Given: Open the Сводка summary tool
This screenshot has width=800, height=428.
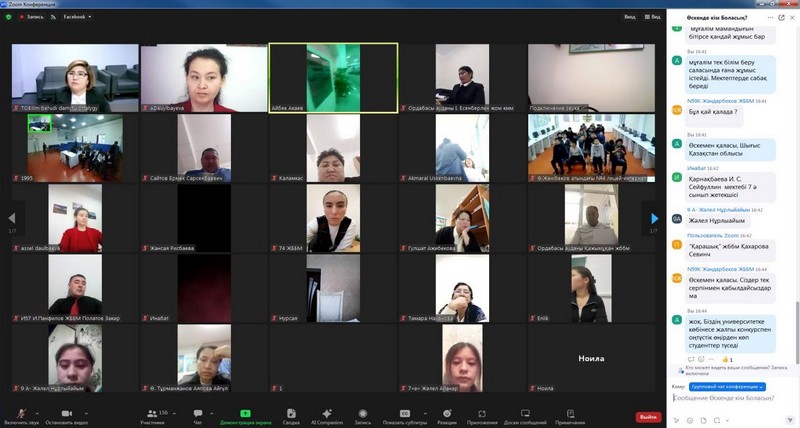Looking at the screenshot, I should pos(291,416).
